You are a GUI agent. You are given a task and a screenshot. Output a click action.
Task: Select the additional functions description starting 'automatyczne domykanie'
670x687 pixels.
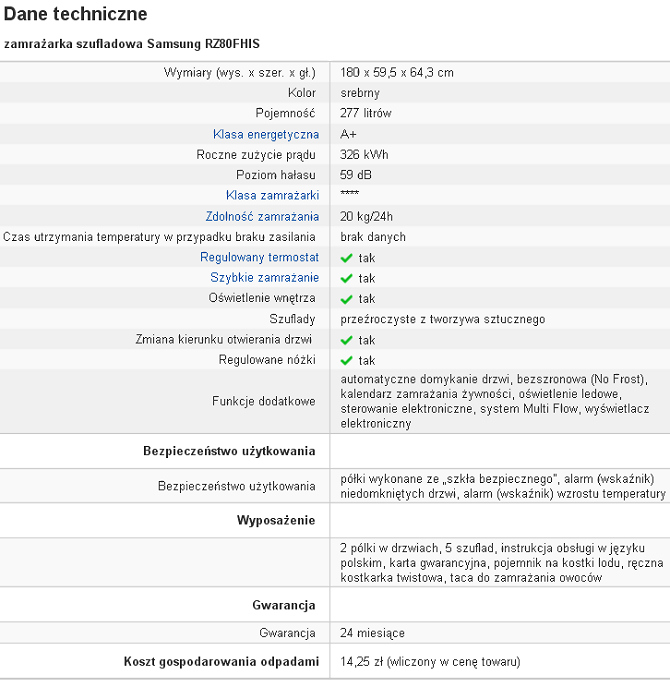(495, 401)
